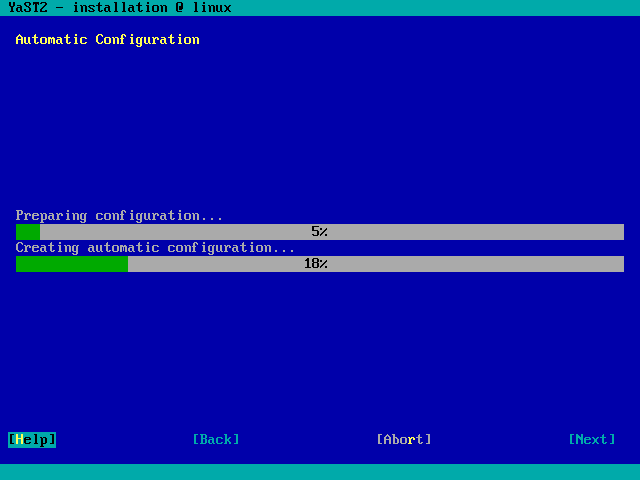Screen dimensions: 640x480
Task: Go to previous step with Back
Action: [216, 440]
